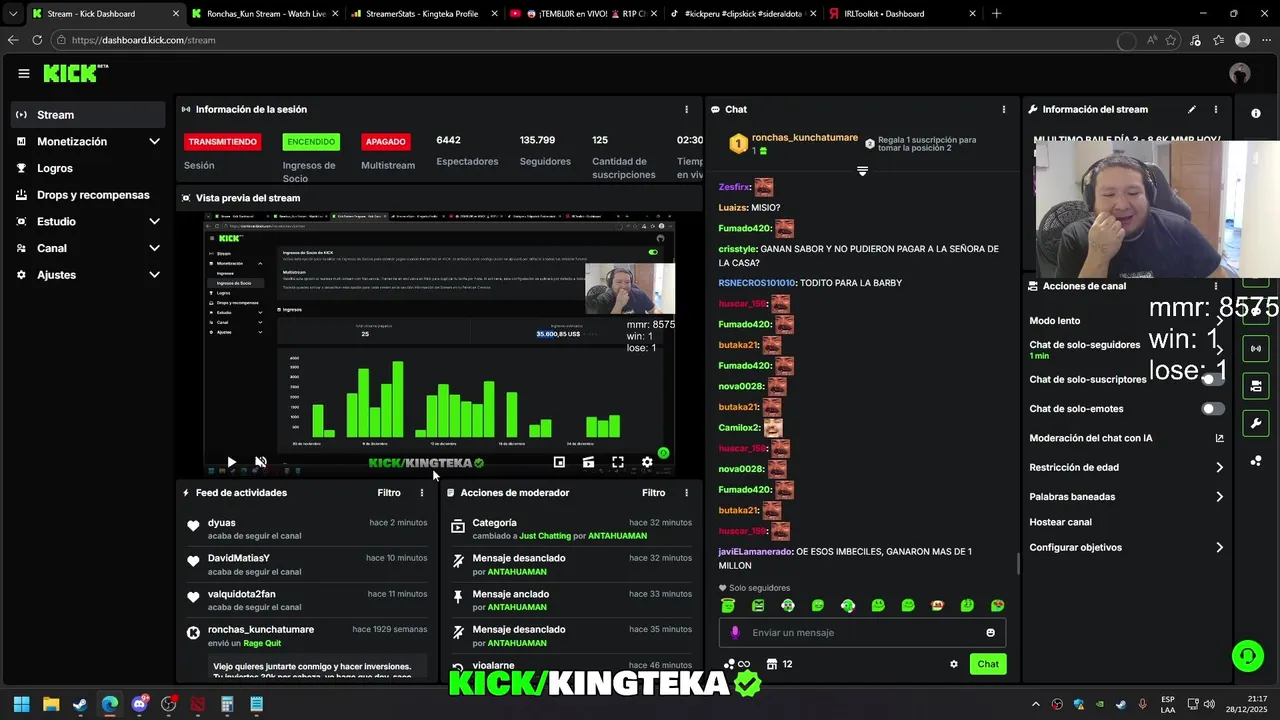
Task: Open the emoji picker in message box
Action: (x=991, y=633)
